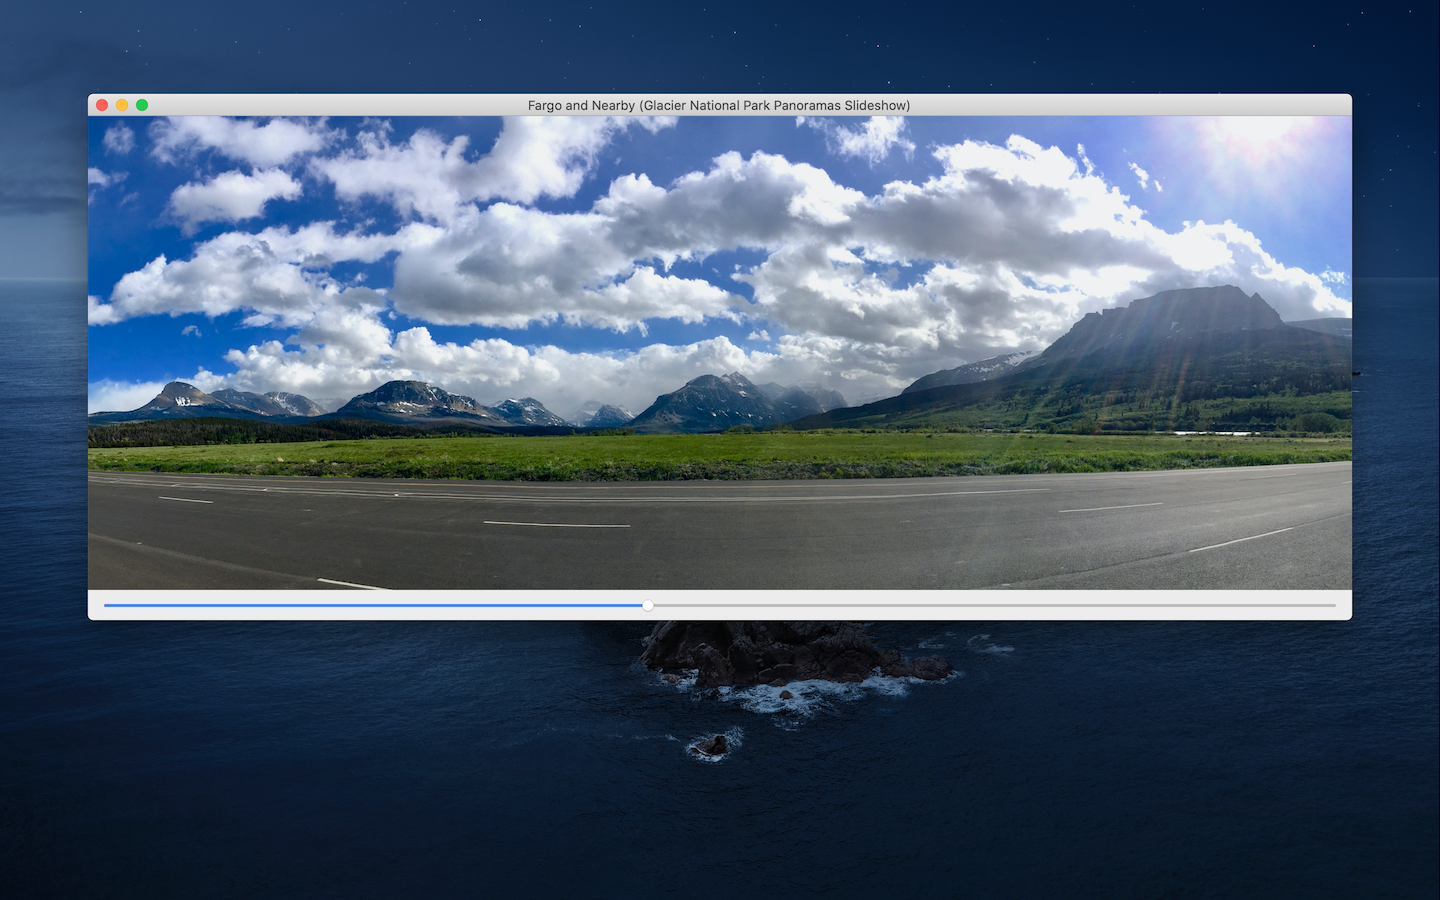Jump to the slider track's beginning

106,605
